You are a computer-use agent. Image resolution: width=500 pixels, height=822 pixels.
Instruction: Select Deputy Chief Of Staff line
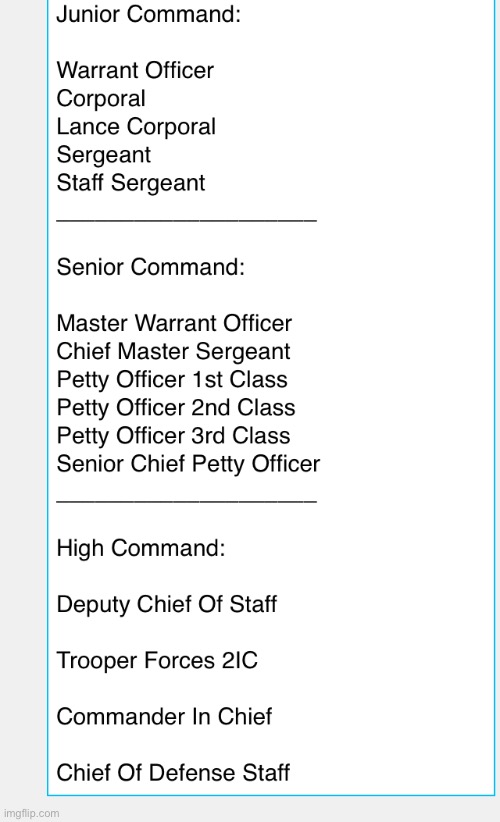pos(166,604)
